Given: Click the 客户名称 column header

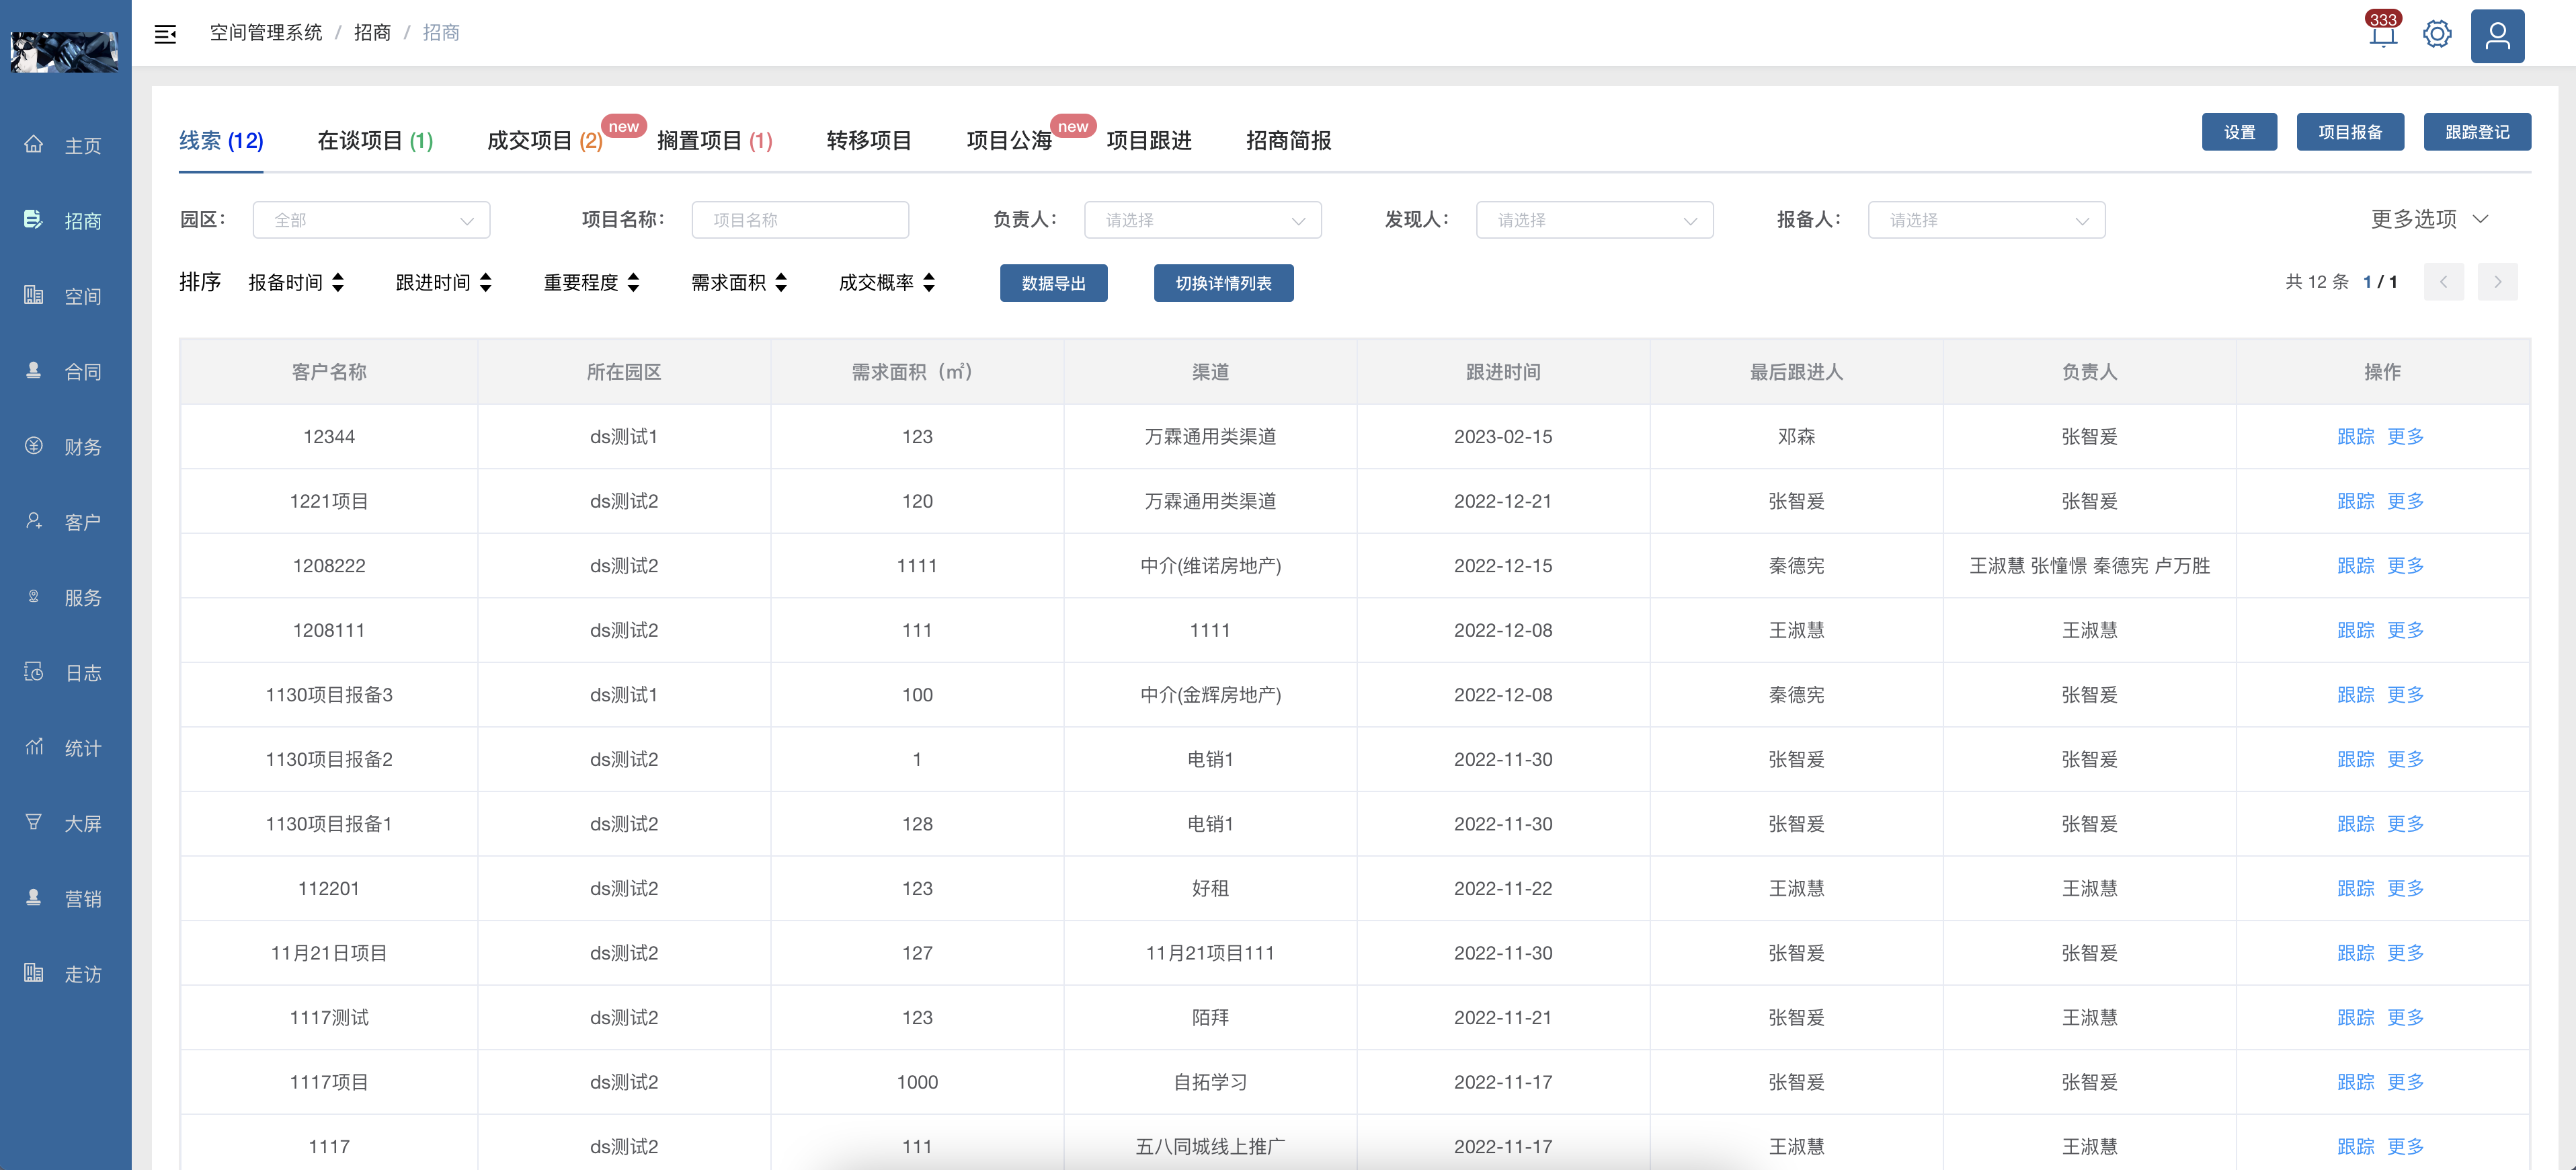Looking at the screenshot, I should coord(329,372).
